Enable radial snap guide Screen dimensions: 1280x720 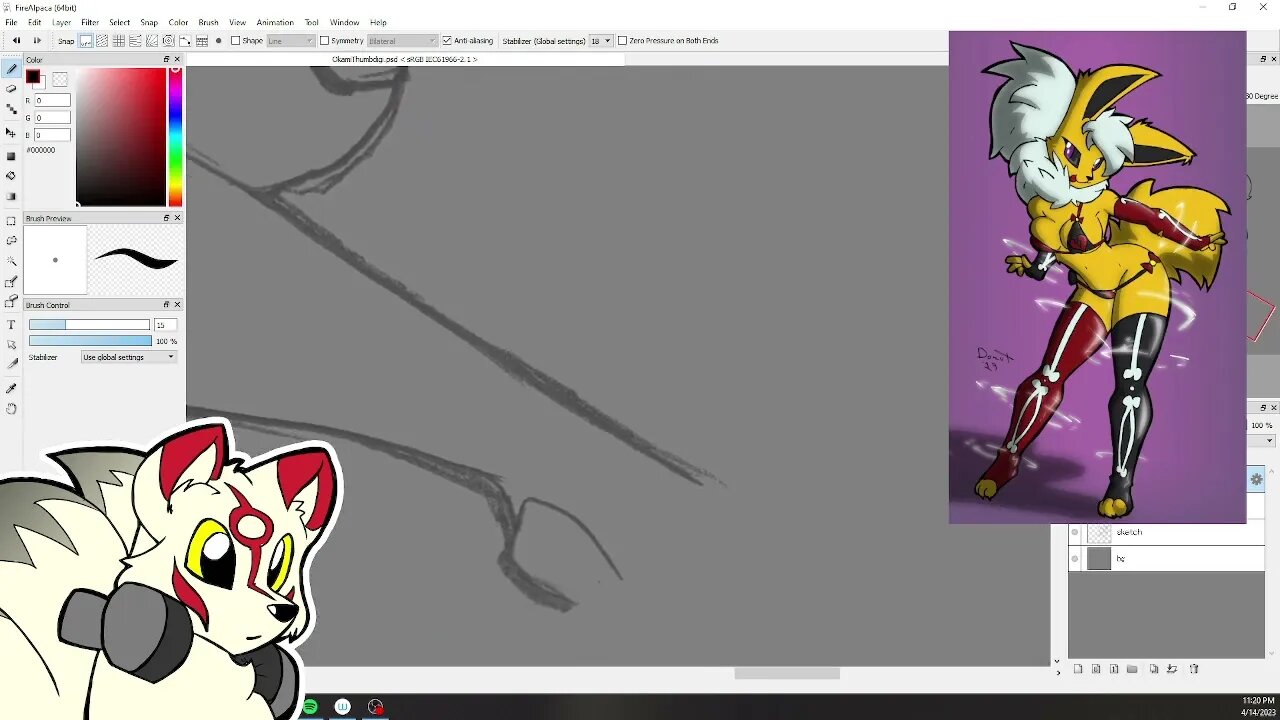click(152, 41)
